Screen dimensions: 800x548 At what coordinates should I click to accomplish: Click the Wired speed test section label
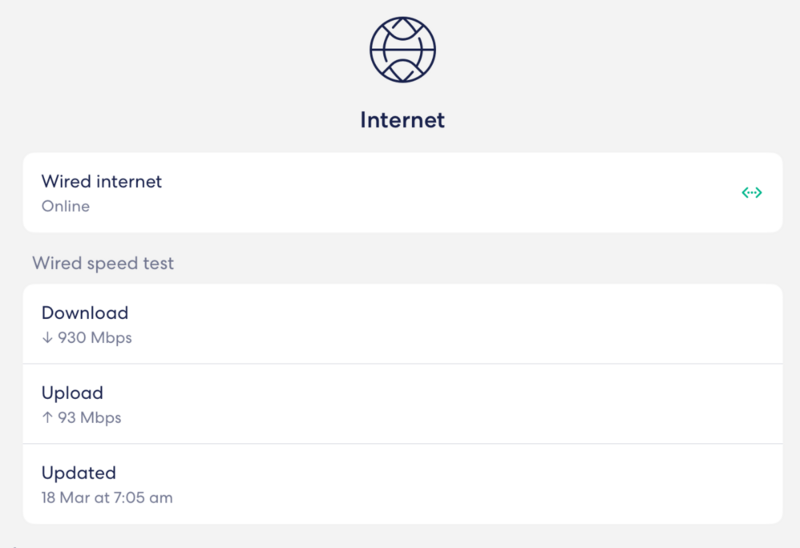pos(103,264)
